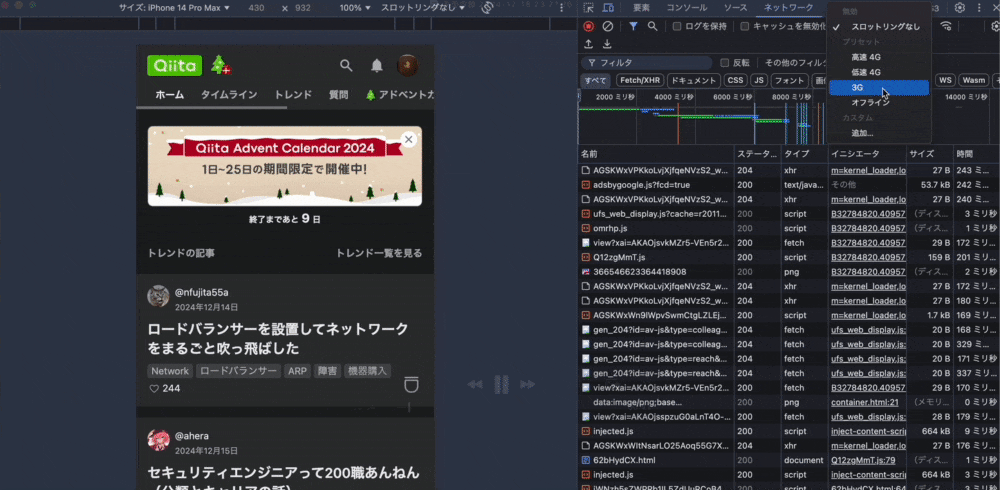Filter requests by Fetch/XHR
1000x490 pixels.
click(x=640, y=80)
